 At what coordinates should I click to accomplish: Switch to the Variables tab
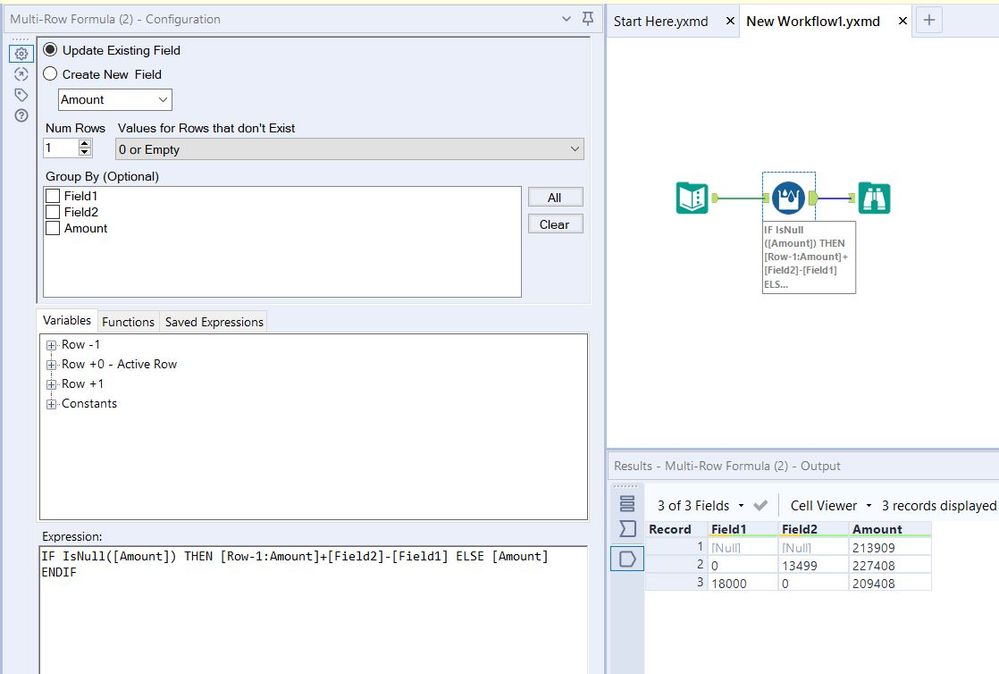coord(67,320)
